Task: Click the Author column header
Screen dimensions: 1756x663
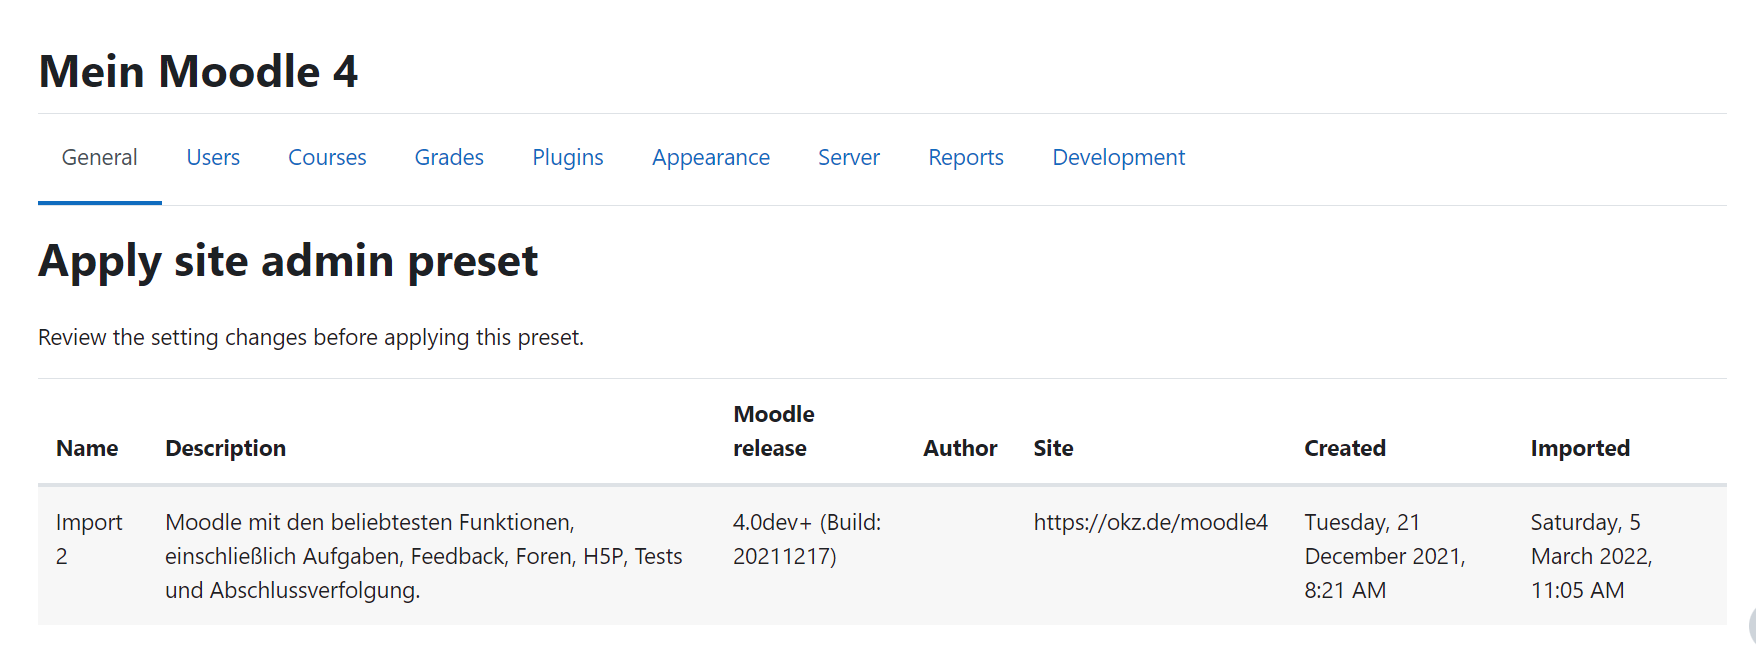Action: click(x=960, y=448)
